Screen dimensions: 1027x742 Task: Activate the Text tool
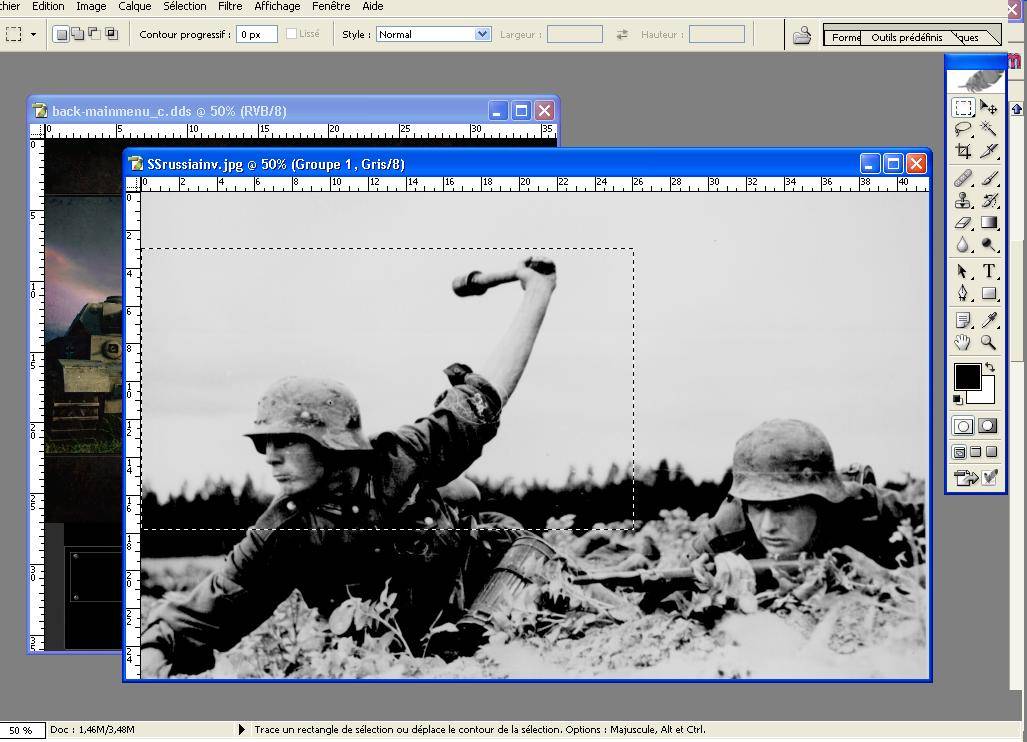pos(988,271)
